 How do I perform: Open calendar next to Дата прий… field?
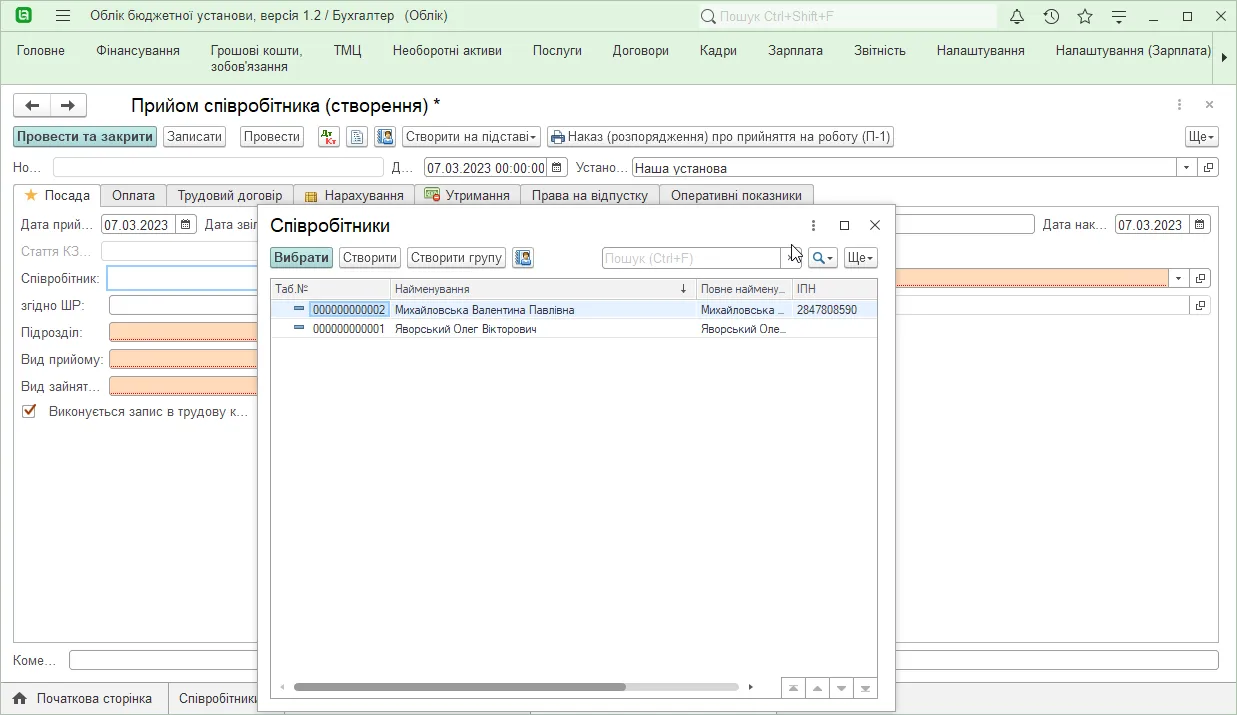click(186, 225)
